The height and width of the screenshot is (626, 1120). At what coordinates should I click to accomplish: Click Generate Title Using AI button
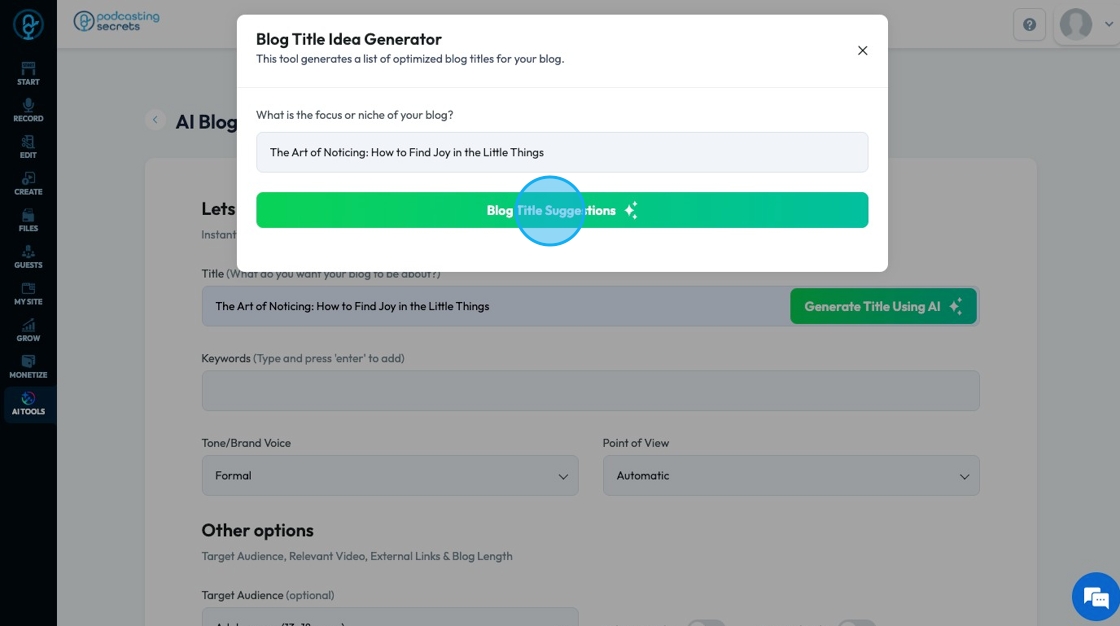(x=883, y=306)
